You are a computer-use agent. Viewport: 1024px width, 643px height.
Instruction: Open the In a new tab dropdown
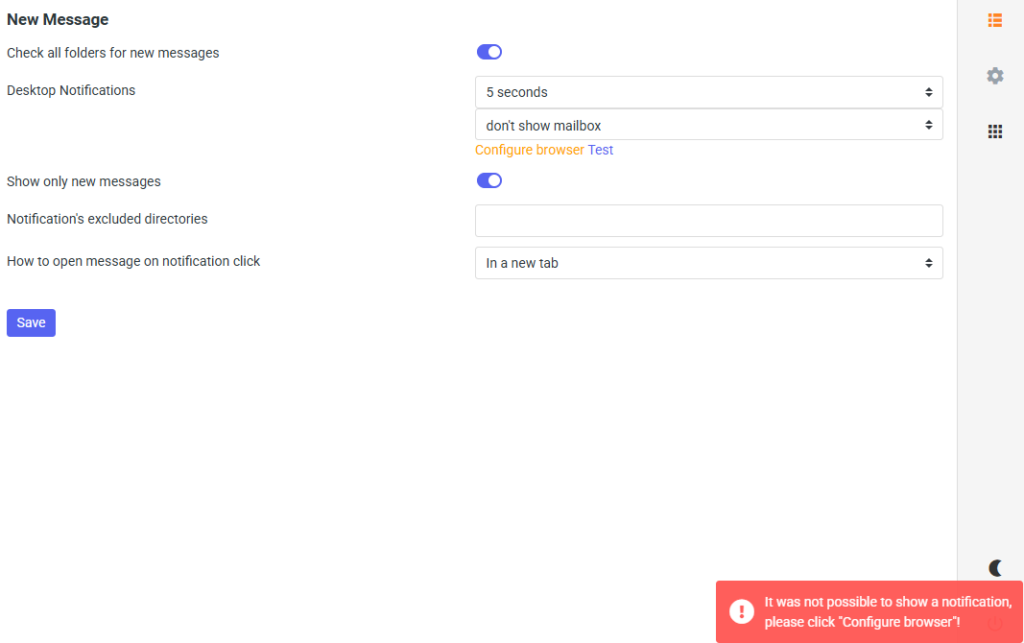709,263
